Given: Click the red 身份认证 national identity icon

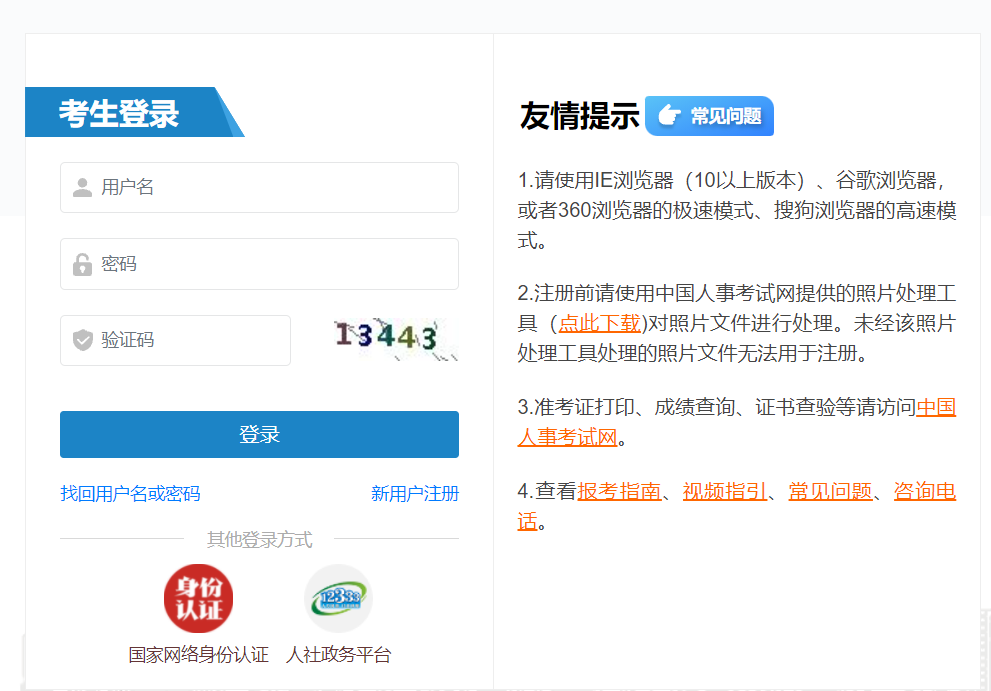Looking at the screenshot, I should tap(198, 598).
